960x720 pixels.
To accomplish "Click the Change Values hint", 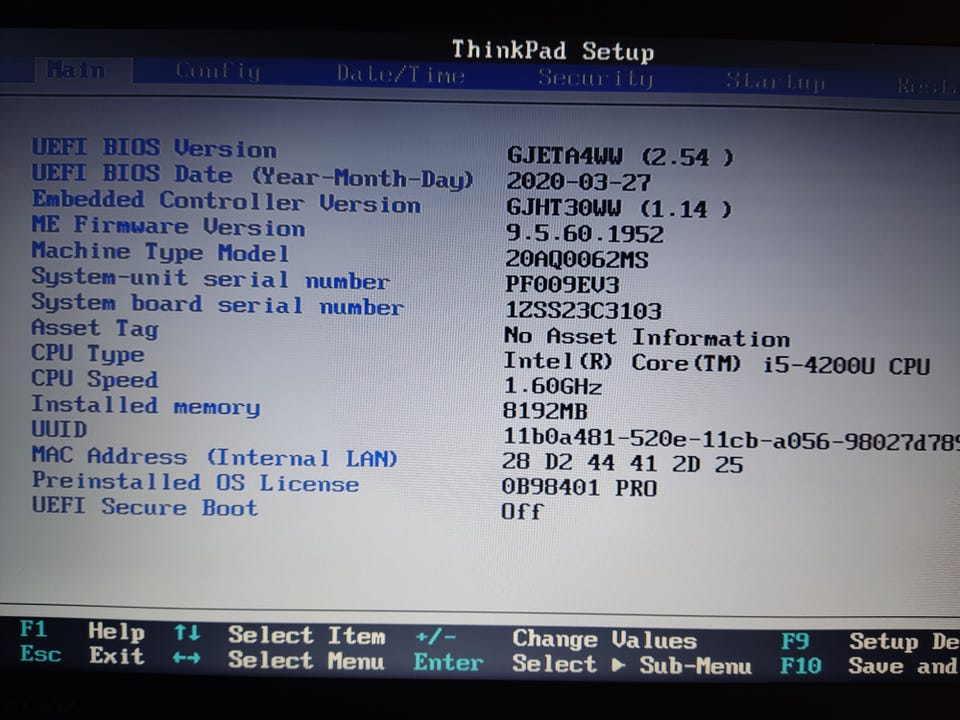I will coord(605,640).
